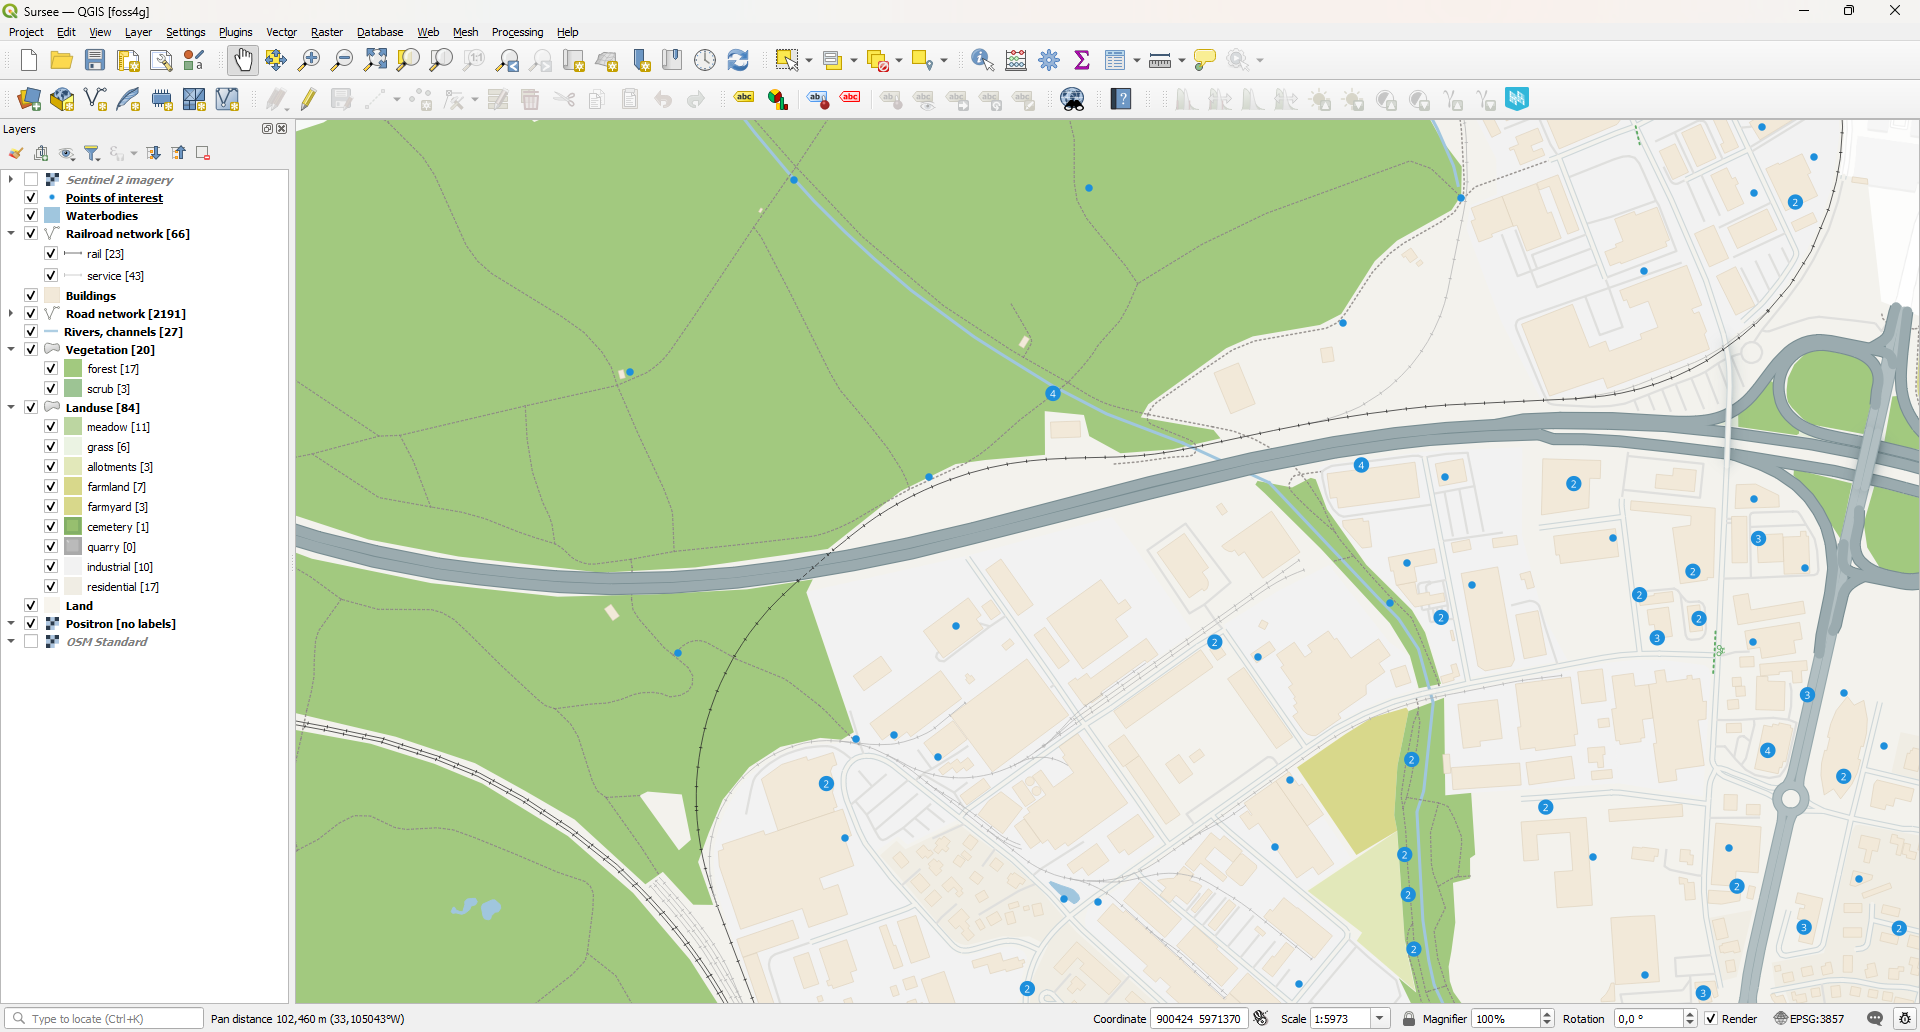Open the Processing menu
The width and height of the screenshot is (1920, 1032).
tap(517, 32)
